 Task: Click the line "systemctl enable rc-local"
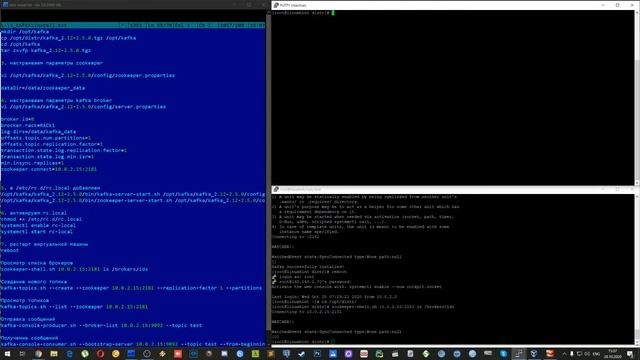pyautogui.click(x=38, y=225)
